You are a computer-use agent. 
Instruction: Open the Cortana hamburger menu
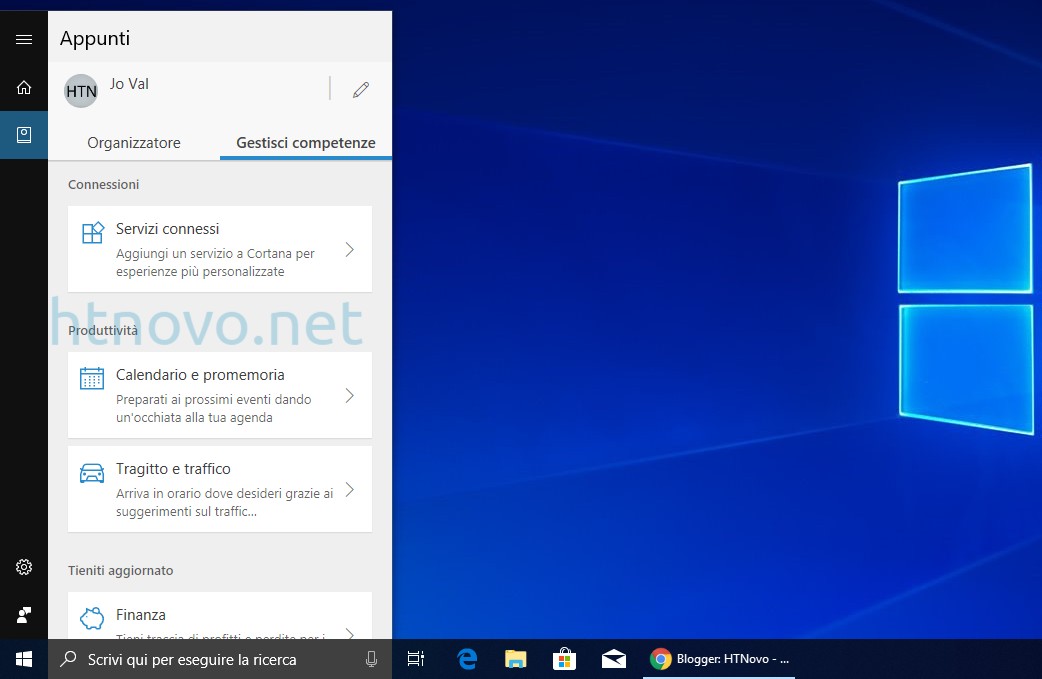[23, 38]
